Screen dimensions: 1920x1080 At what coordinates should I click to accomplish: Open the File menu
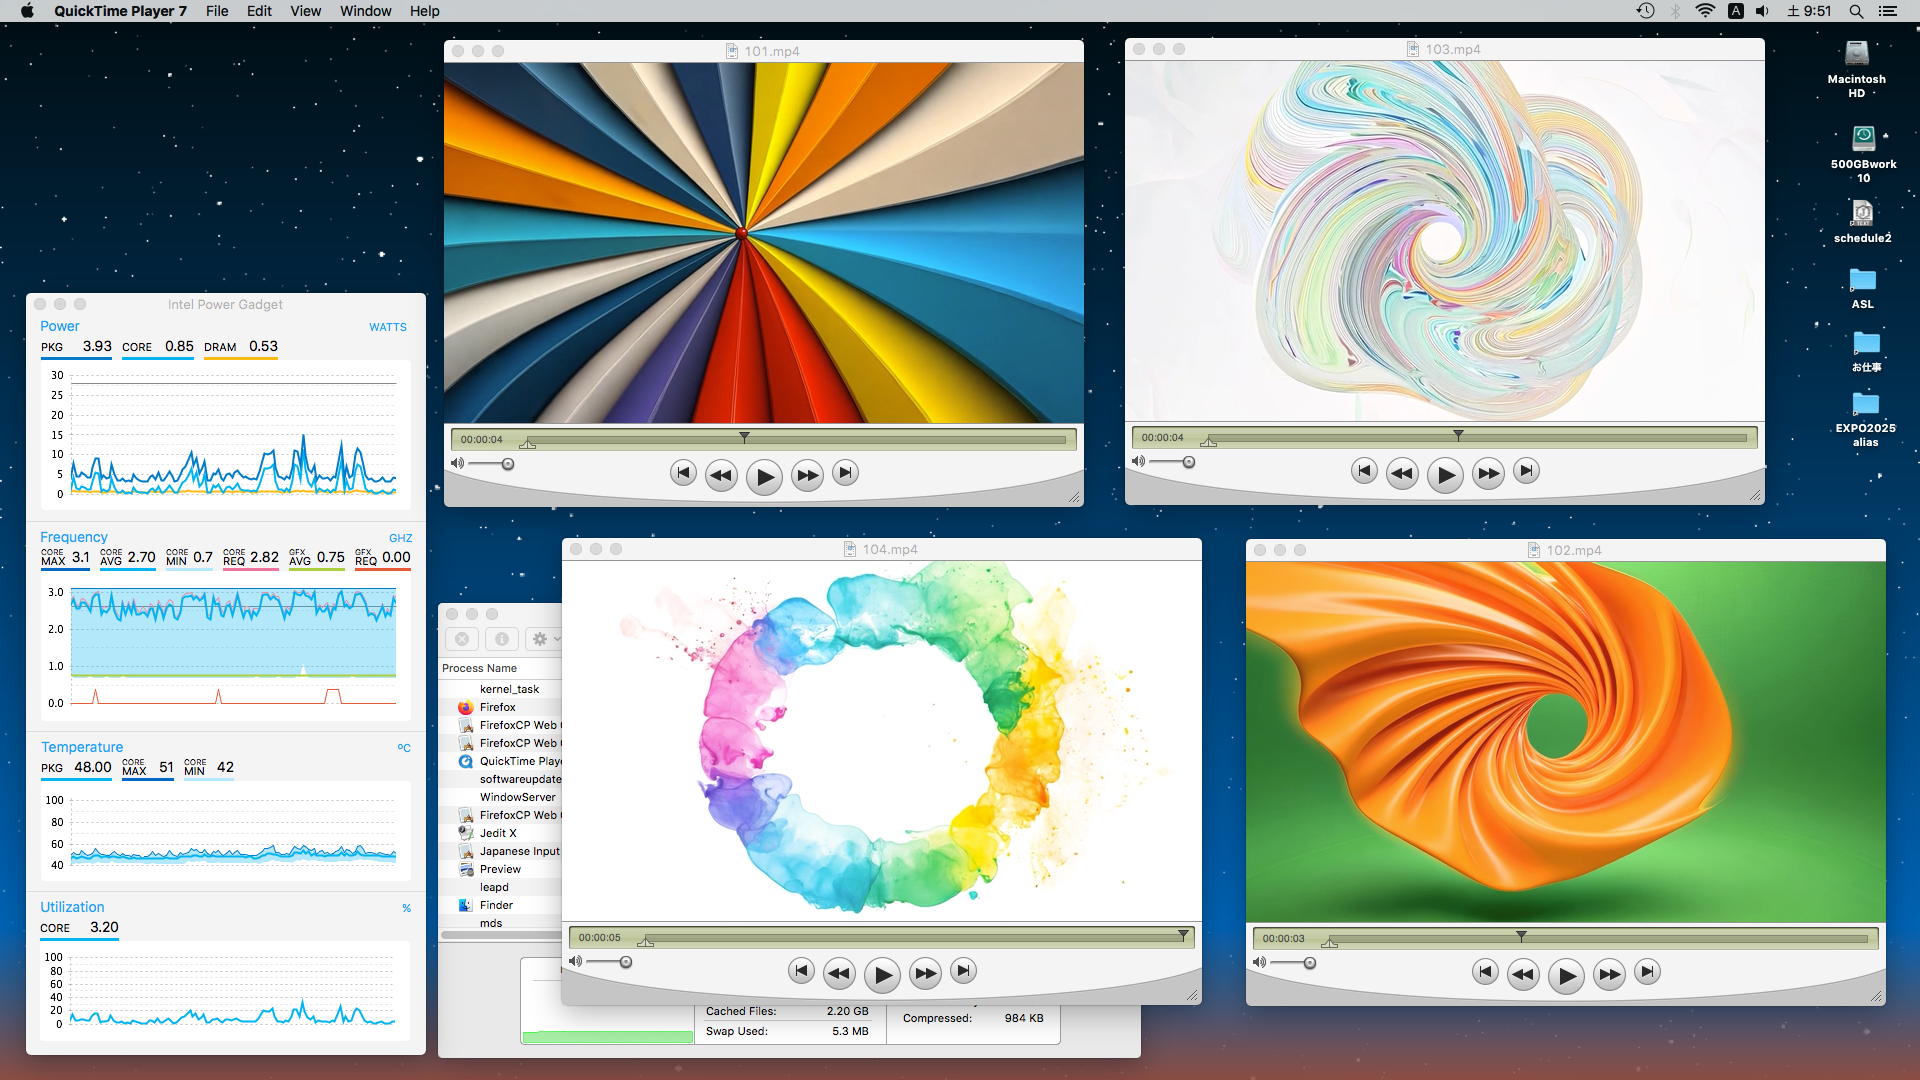tap(217, 11)
